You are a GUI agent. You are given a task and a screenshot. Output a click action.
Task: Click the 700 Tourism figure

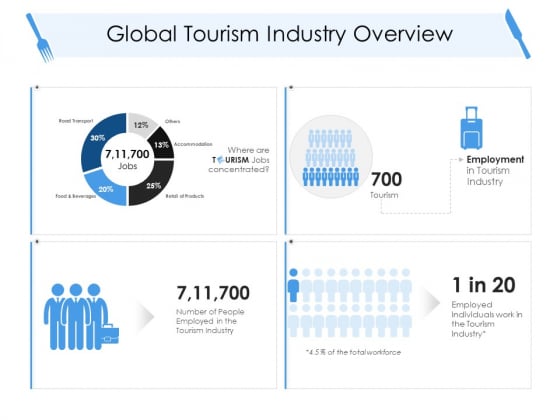tap(386, 184)
